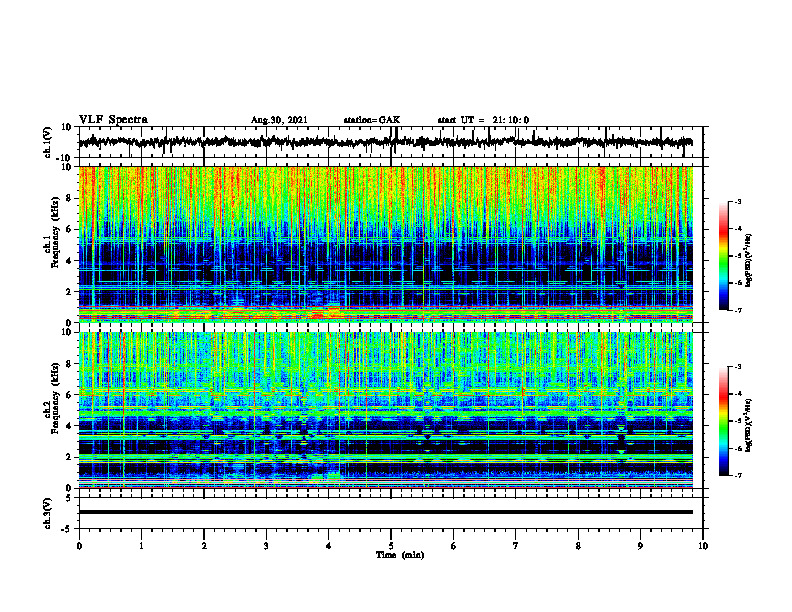Click time axis tick label 10
Screen dimensions: 792x612
(x=703, y=546)
